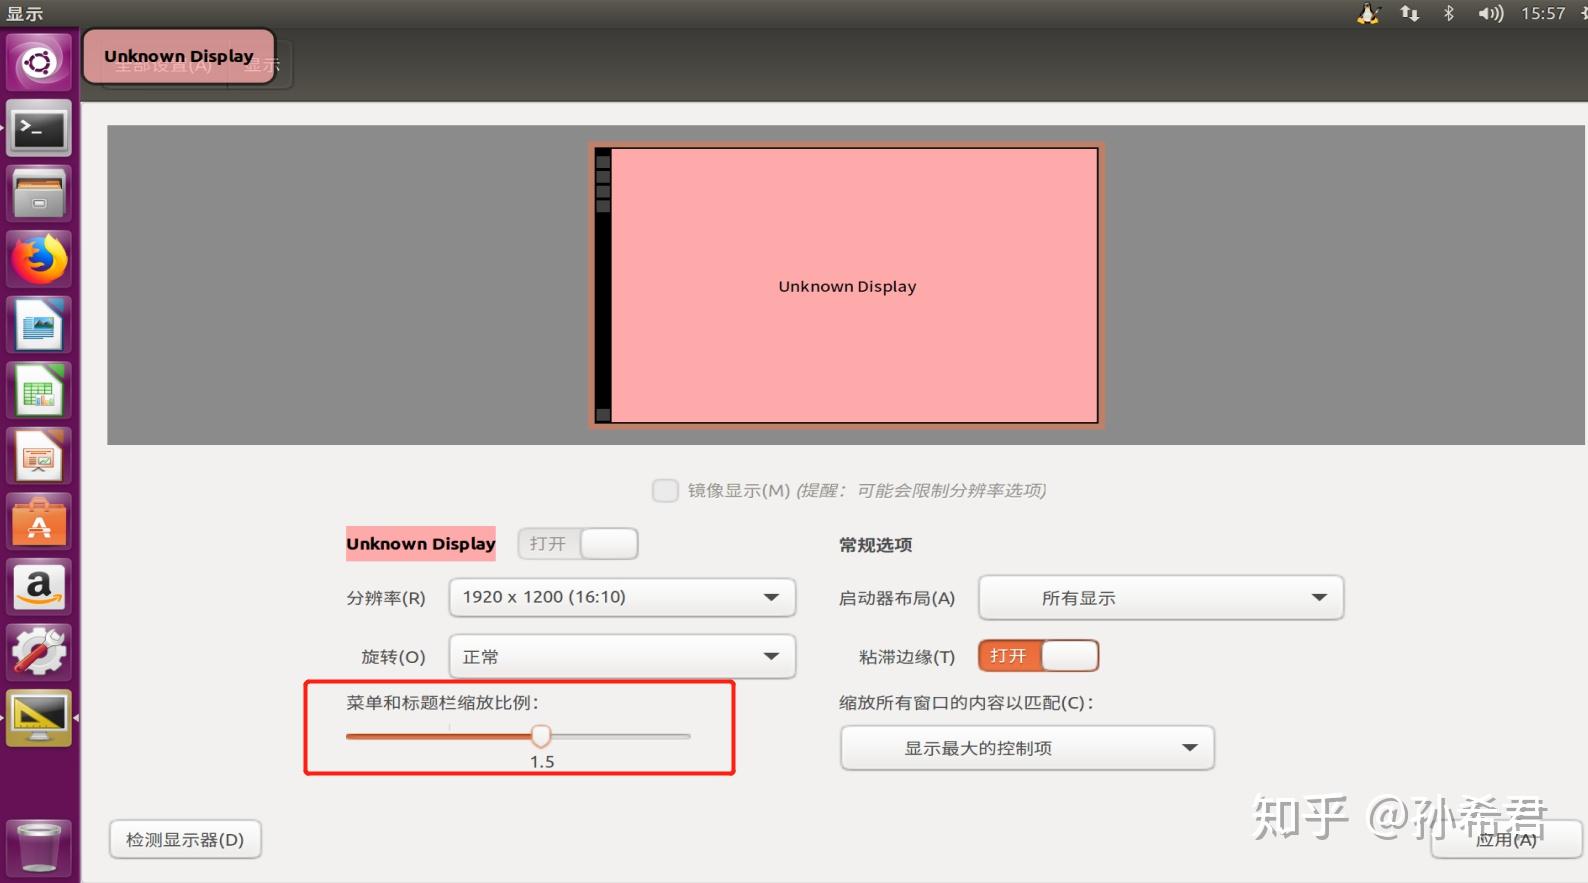Click the 全部设置 all settings button
The height and width of the screenshot is (883, 1588).
165,66
